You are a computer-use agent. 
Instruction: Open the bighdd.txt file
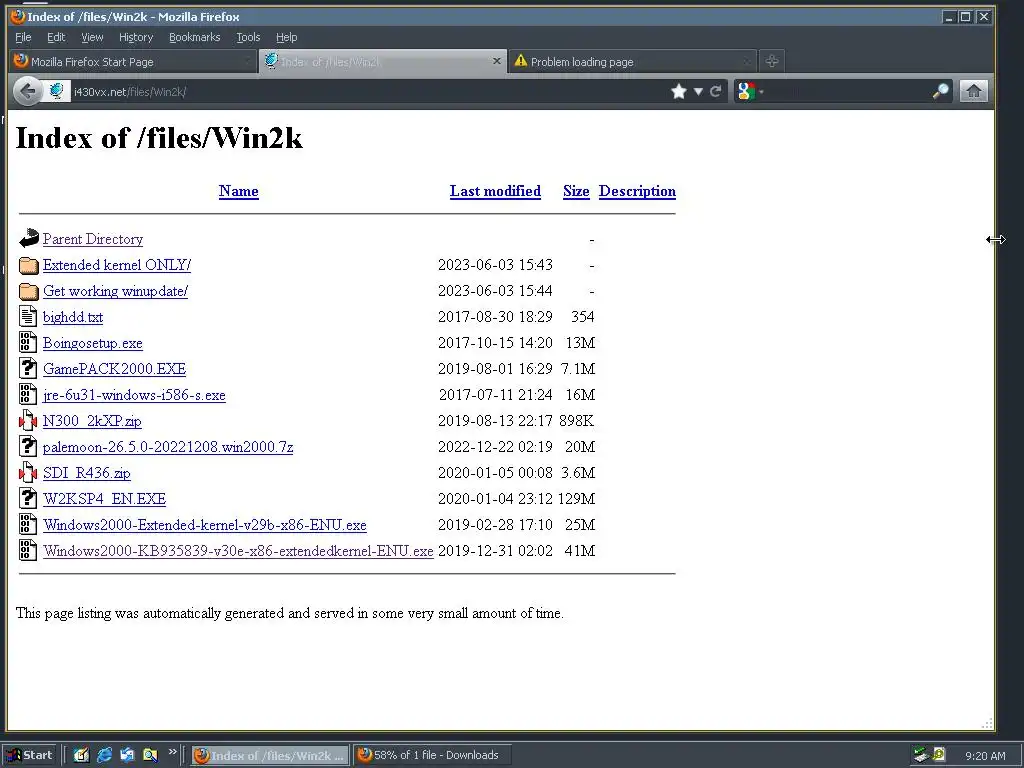coord(72,317)
